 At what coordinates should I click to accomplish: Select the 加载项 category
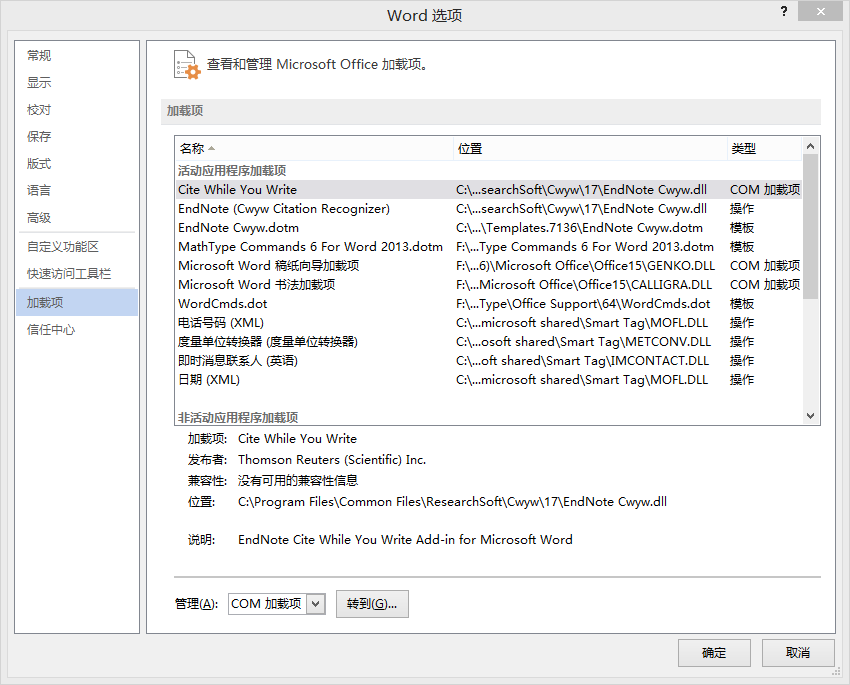76,302
